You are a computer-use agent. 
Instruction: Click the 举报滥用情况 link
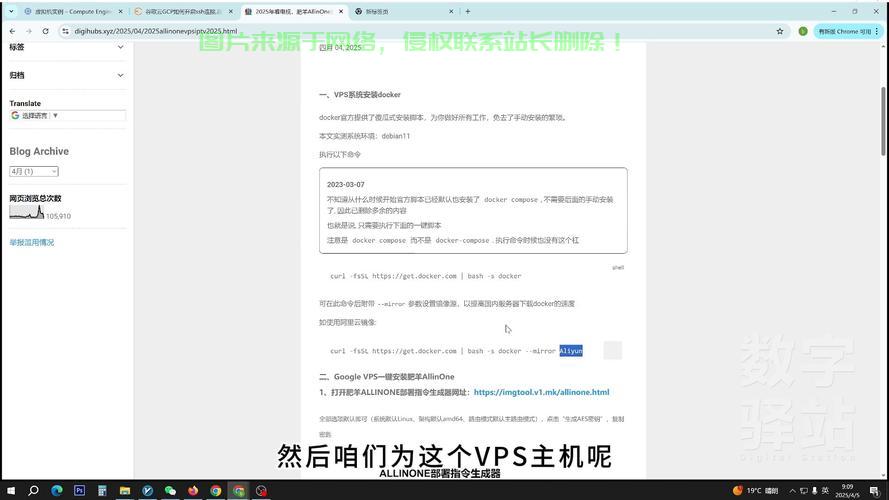[32, 242]
